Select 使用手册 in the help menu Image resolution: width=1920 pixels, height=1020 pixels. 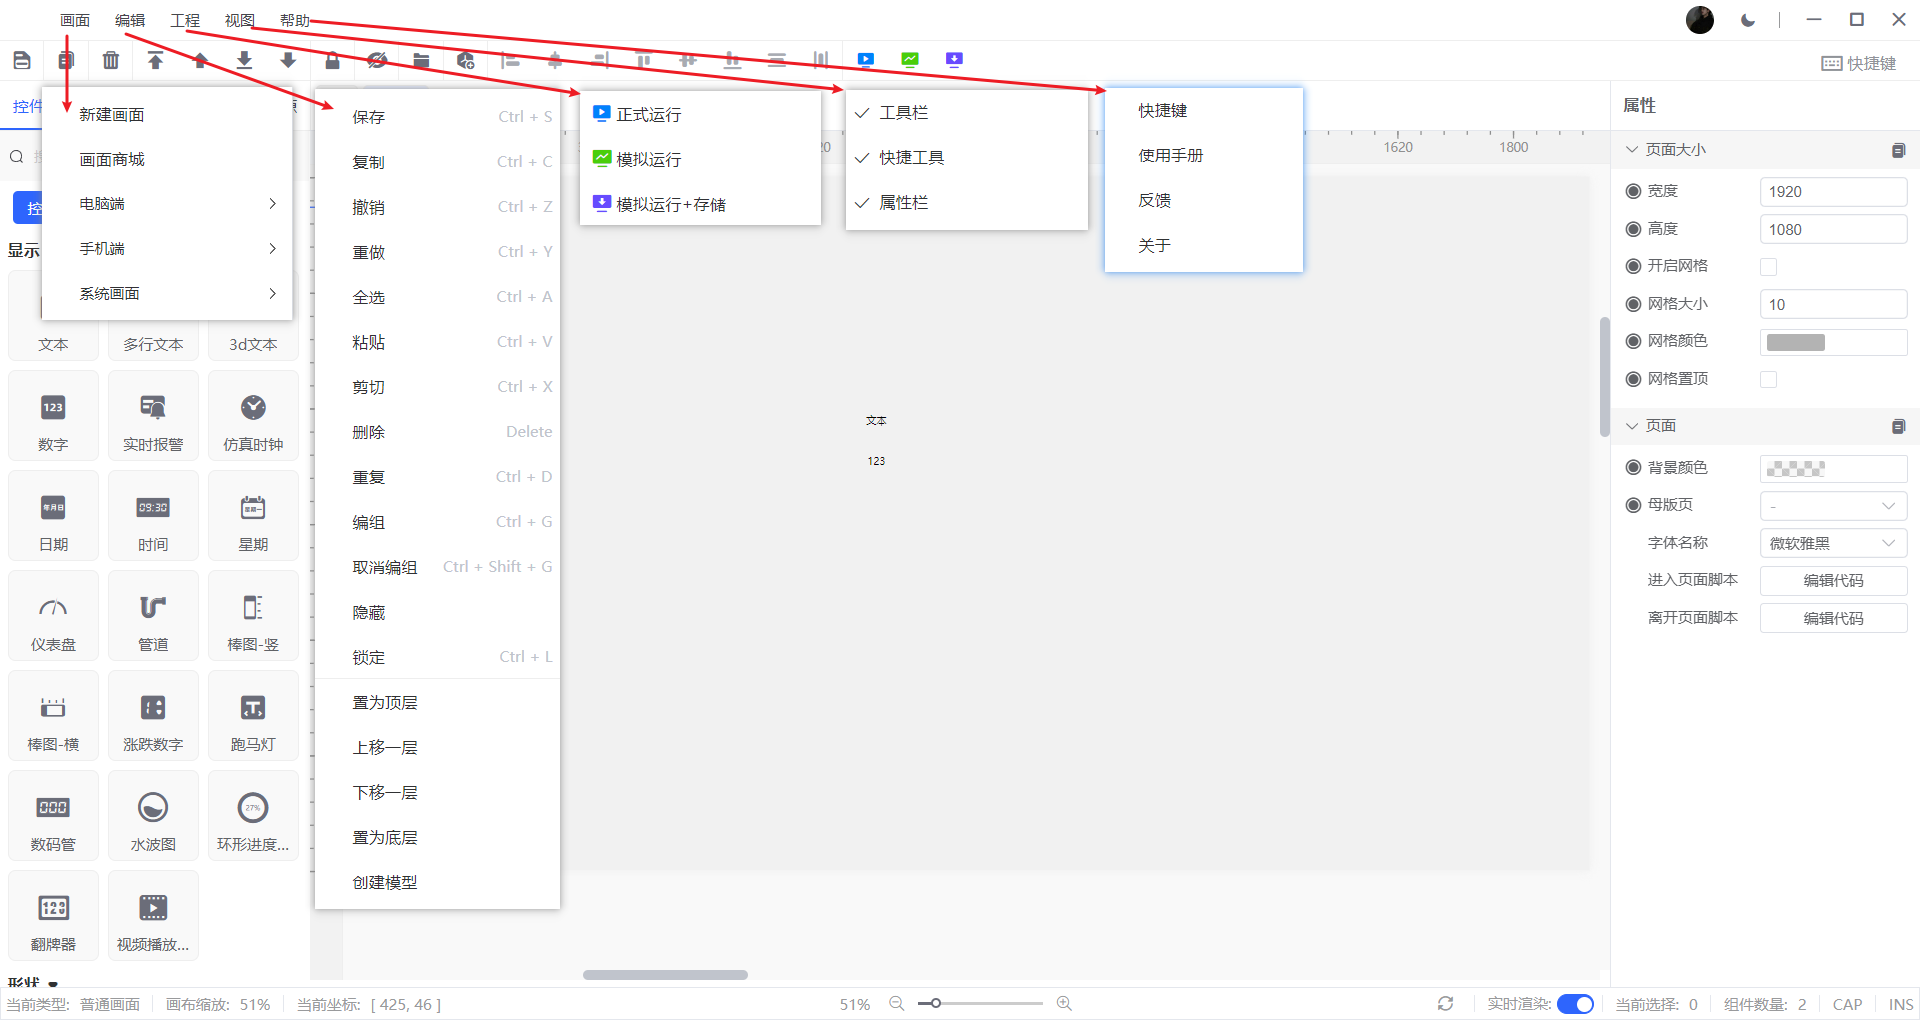(1170, 156)
